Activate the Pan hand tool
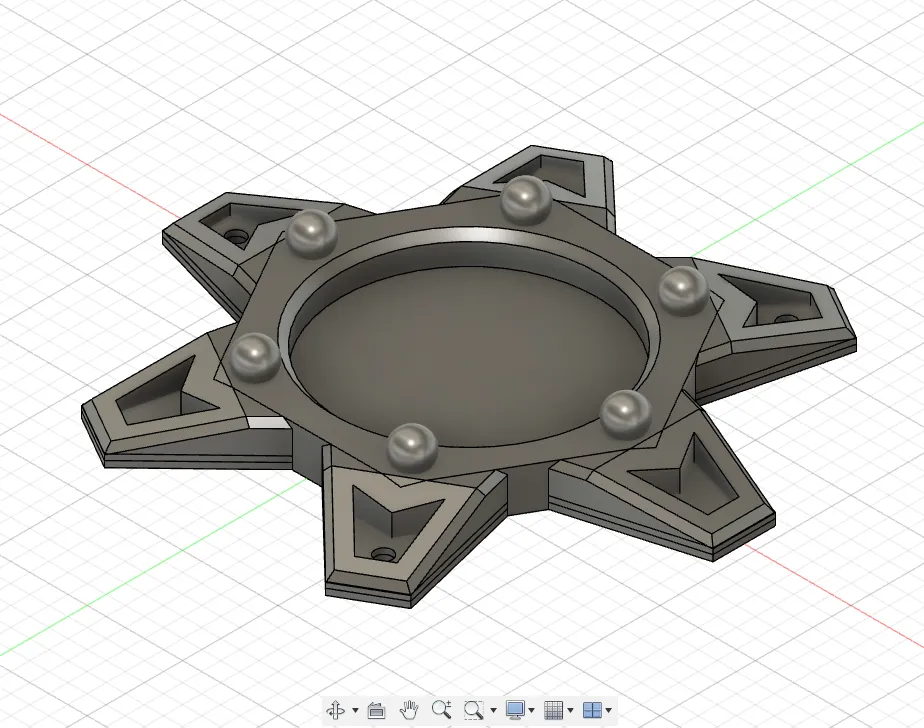 point(409,710)
